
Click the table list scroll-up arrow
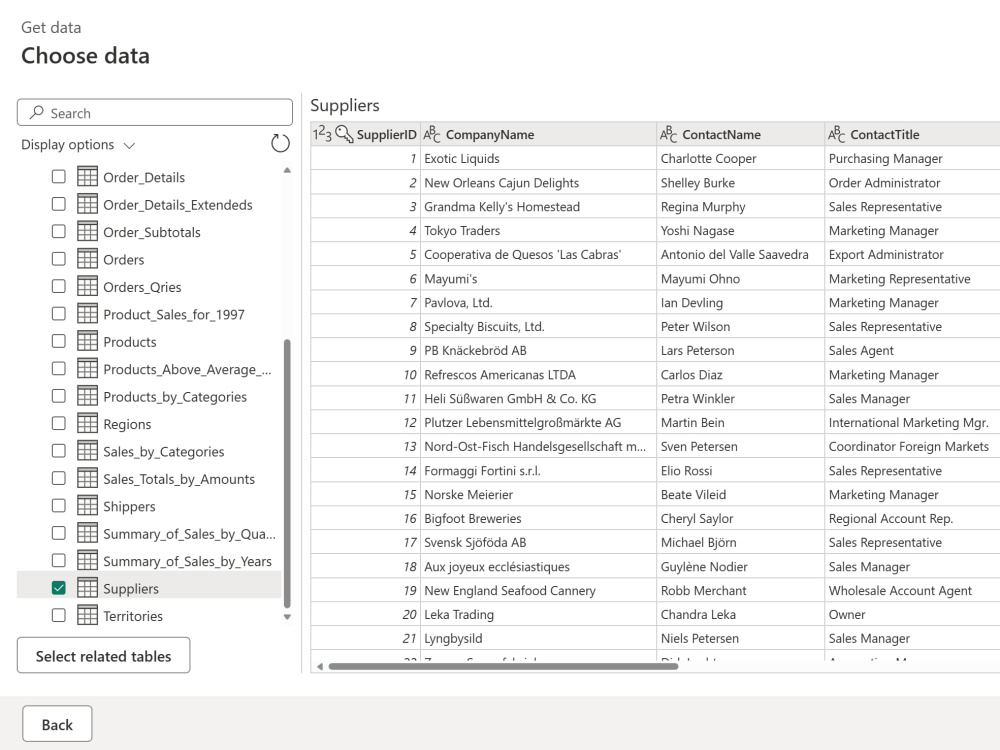click(287, 170)
